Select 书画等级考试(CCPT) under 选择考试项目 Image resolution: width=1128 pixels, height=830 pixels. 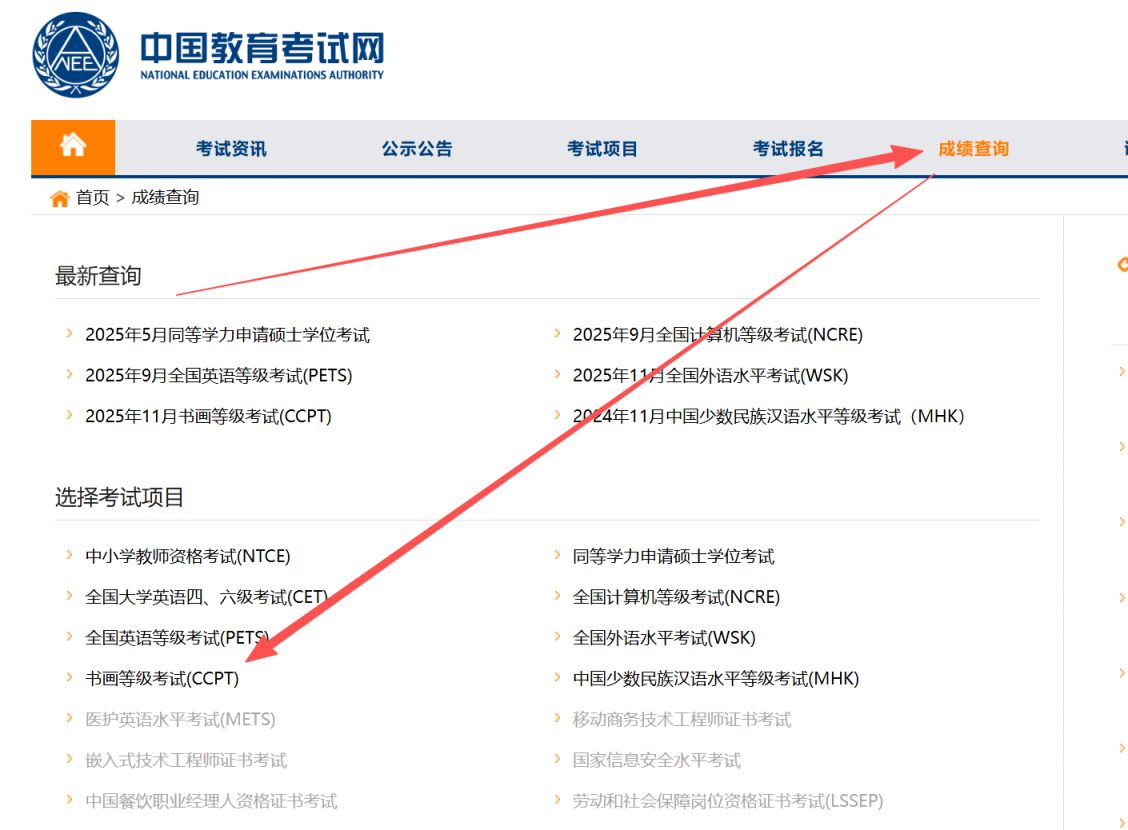tap(162, 678)
